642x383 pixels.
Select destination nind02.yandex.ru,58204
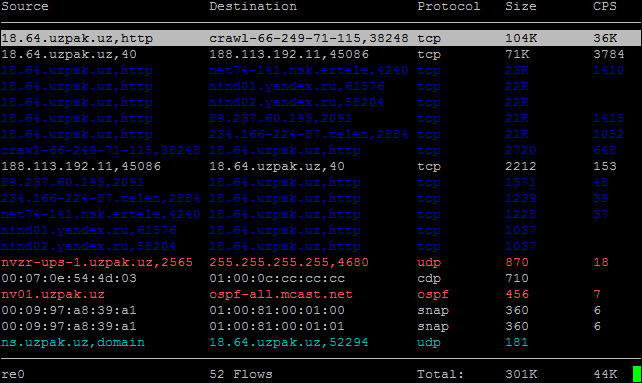[297, 102]
